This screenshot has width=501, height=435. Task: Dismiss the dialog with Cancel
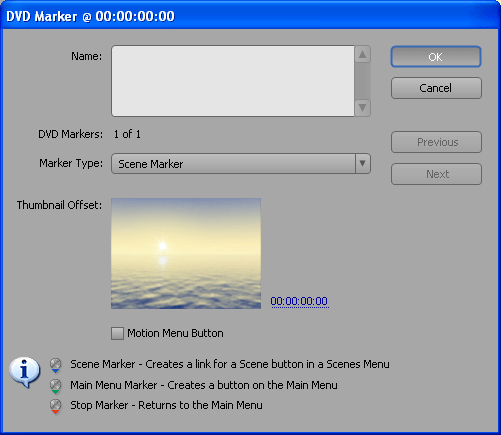pyautogui.click(x=436, y=88)
